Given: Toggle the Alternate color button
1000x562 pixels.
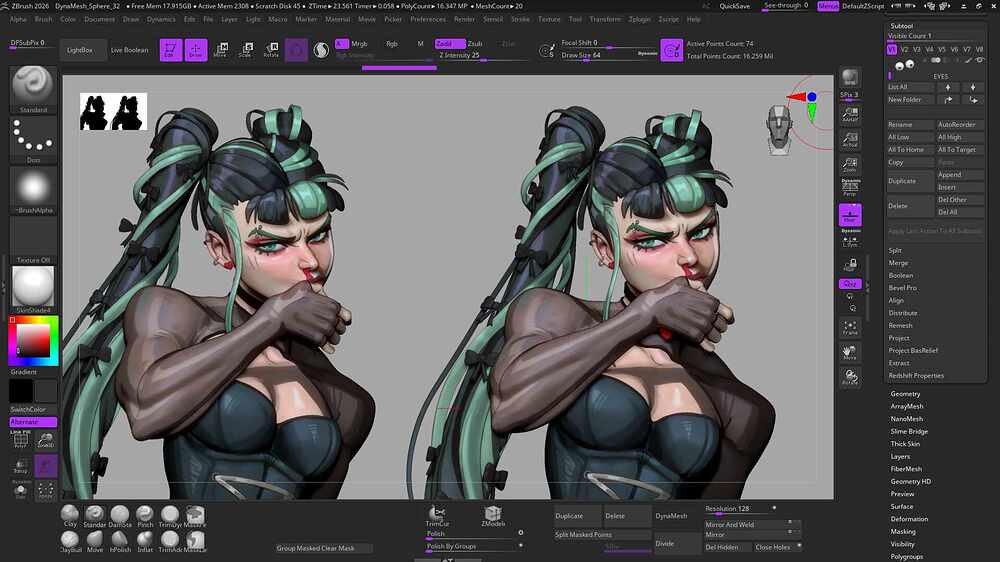Looking at the screenshot, I should tap(33, 422).
